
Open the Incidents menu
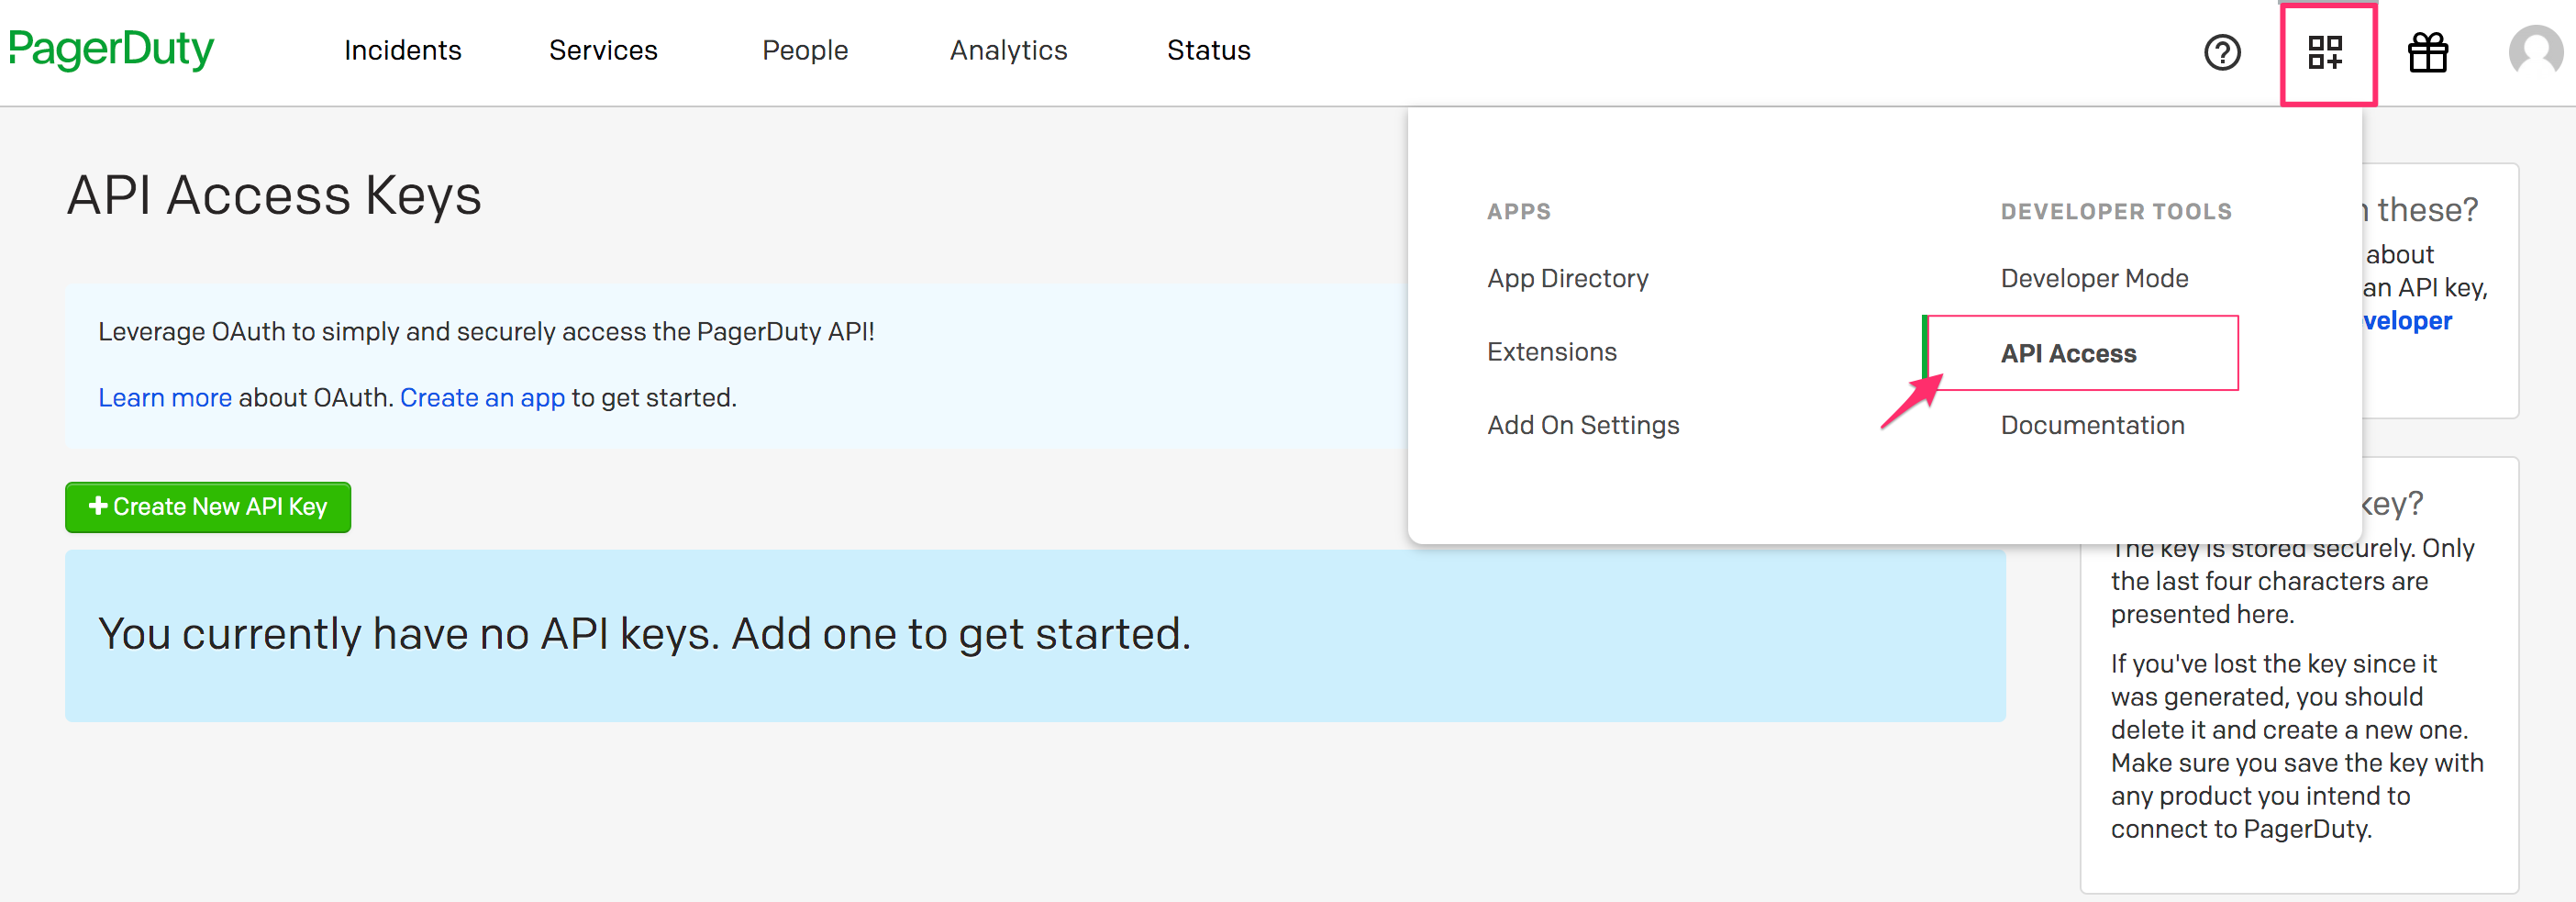coord(402,51)
